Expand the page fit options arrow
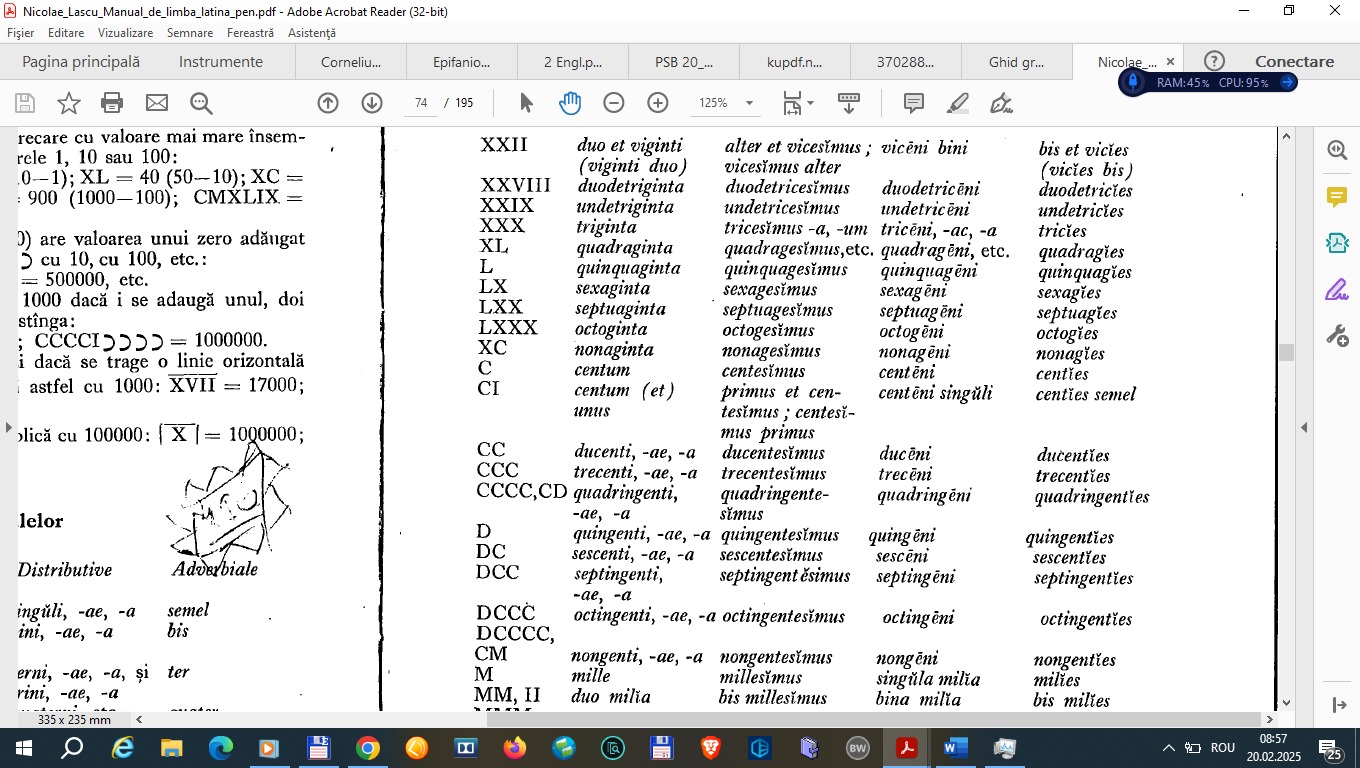This screenshot has height=768, width=1360. tap(811, 103)
